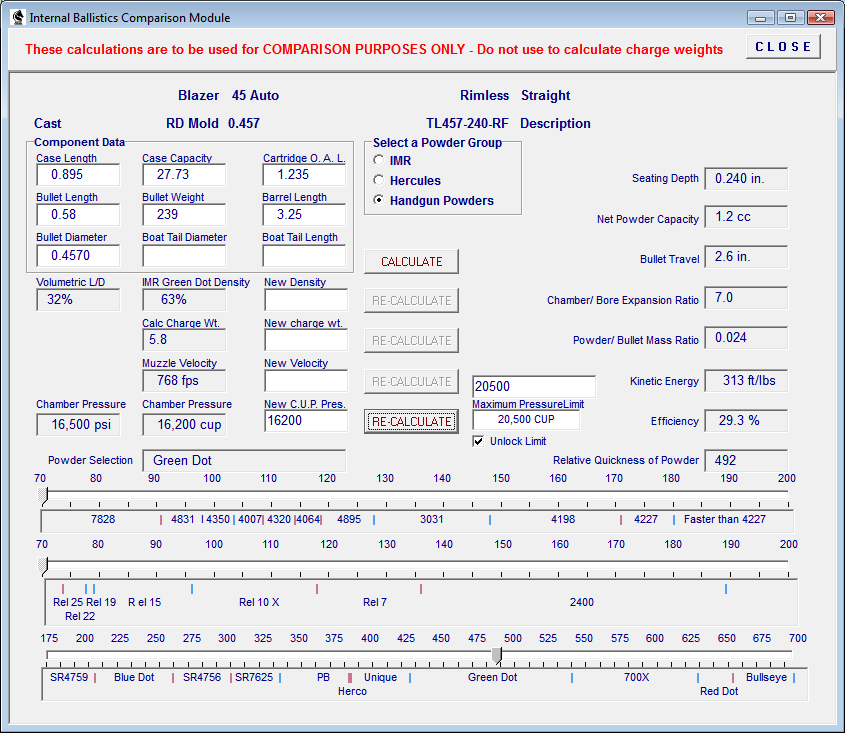The width and height of the screenshot is (845, 733).
Task: Click the Powder Selection field showing Green Dot
Action: coord(244,461)
